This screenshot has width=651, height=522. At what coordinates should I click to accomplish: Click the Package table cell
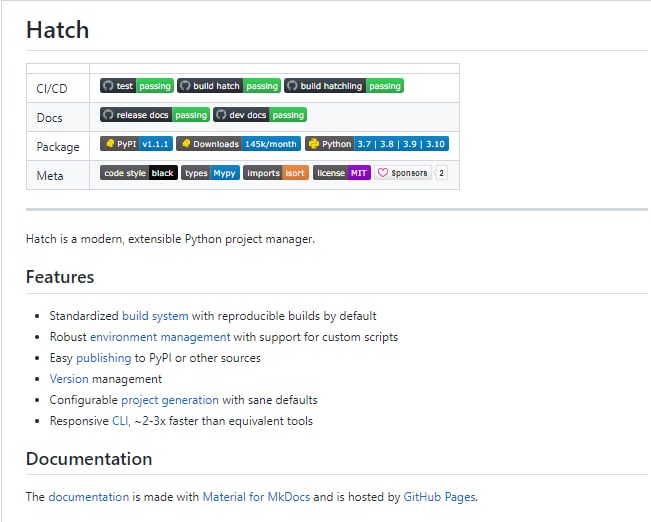click(x=58, y=146)
